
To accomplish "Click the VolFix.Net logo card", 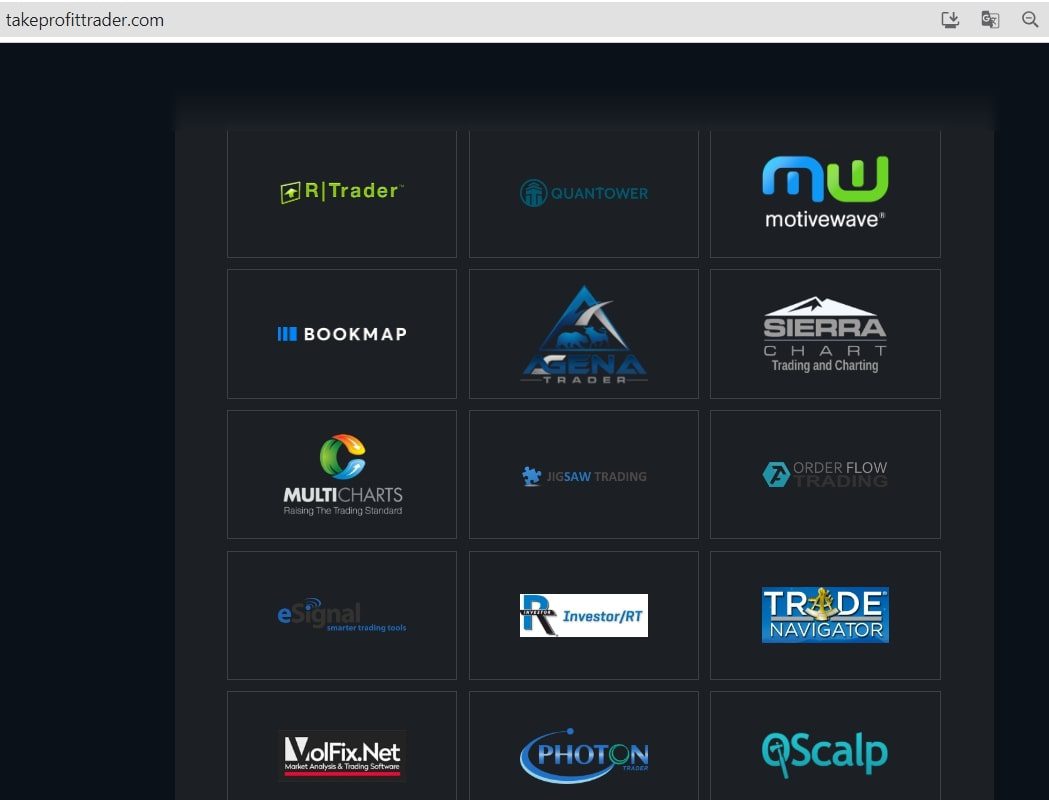I will 342,746.
